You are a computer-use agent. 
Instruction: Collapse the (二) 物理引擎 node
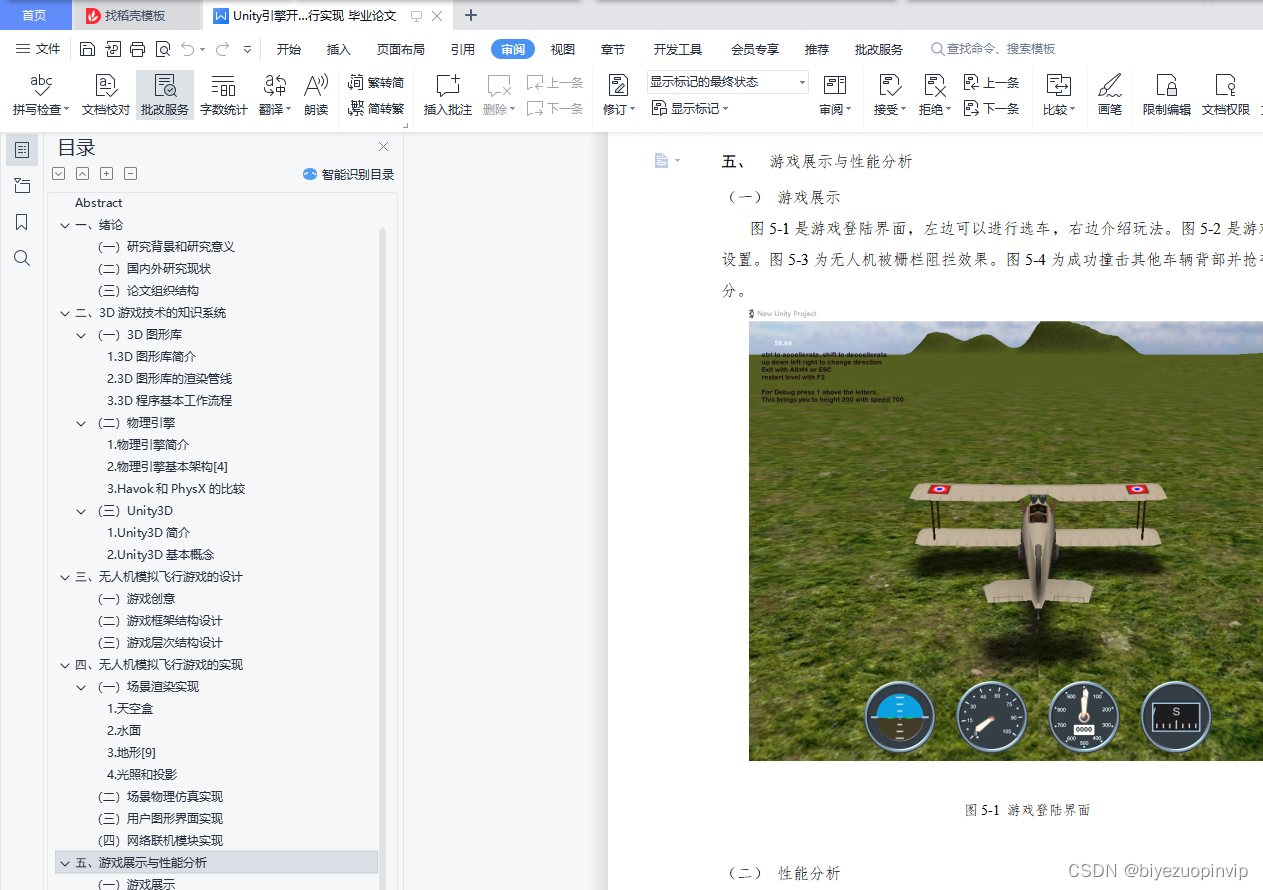[81, 423]
